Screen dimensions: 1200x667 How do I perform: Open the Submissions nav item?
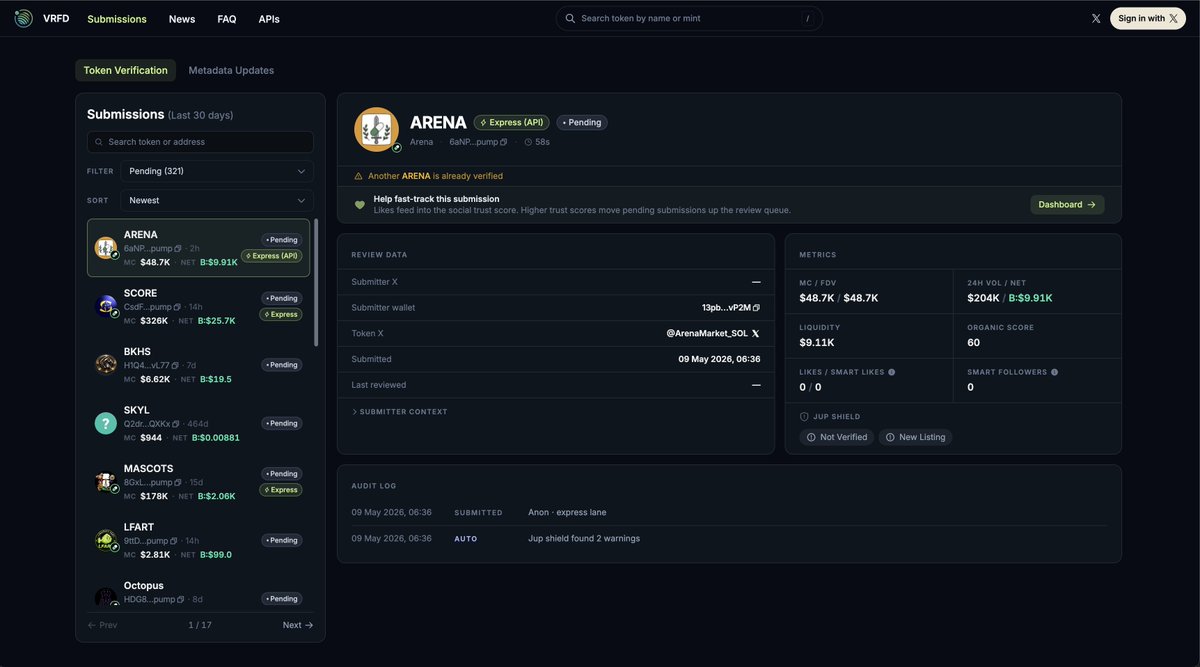point(117,19)
